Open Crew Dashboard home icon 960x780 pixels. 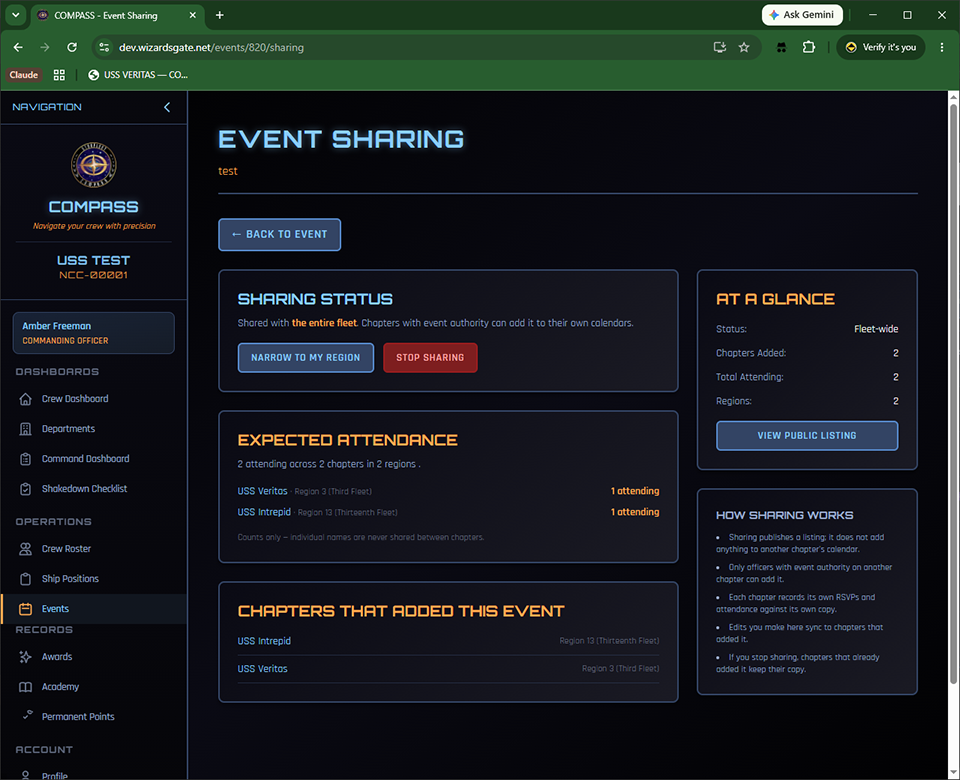pyautogui.click(x=25, y=399)
